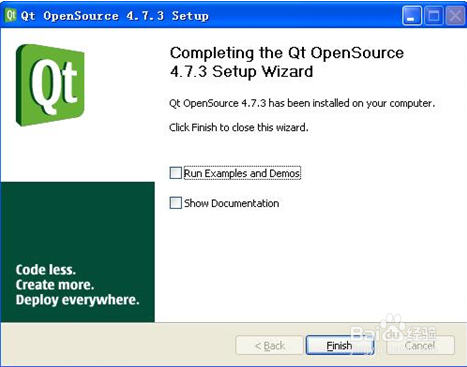Click the 'Show Documentation' label text
This screenshot has height=367, width=467.
coord(232,203)
